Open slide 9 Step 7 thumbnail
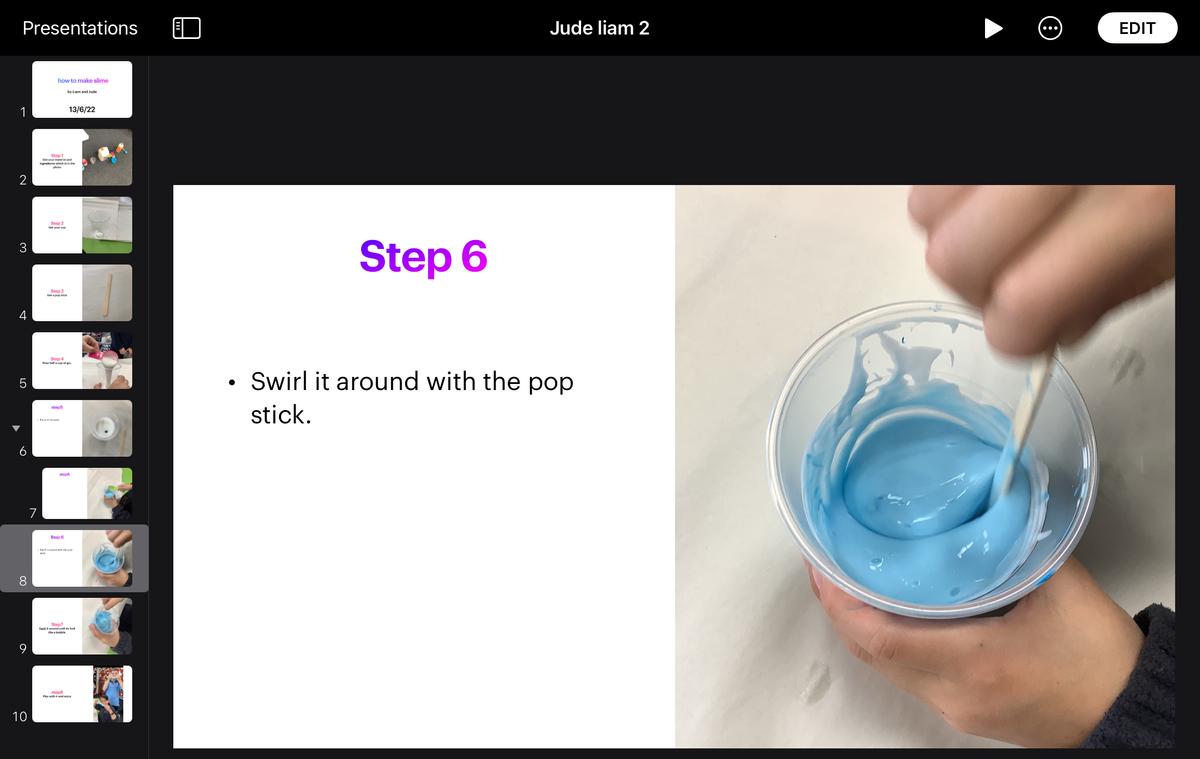Screen dimensions: 1200x759 (x=82, y=626)
